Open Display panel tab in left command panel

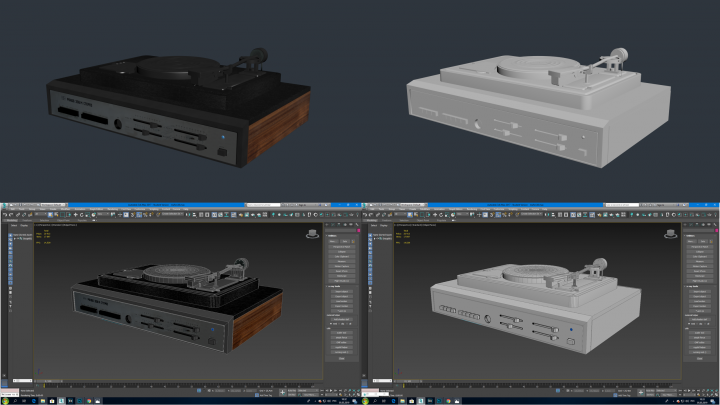351,225
